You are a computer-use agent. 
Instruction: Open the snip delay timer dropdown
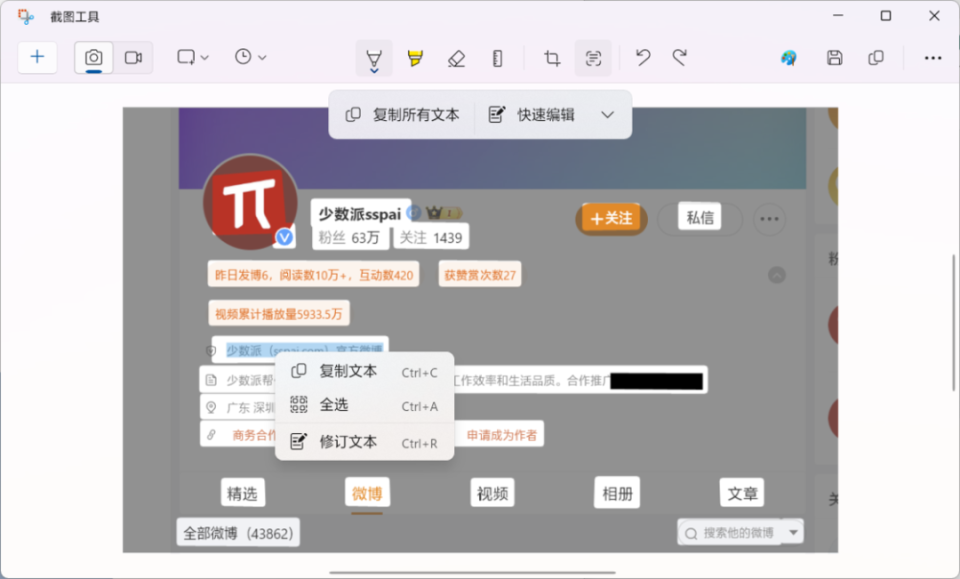coord(249,57)
